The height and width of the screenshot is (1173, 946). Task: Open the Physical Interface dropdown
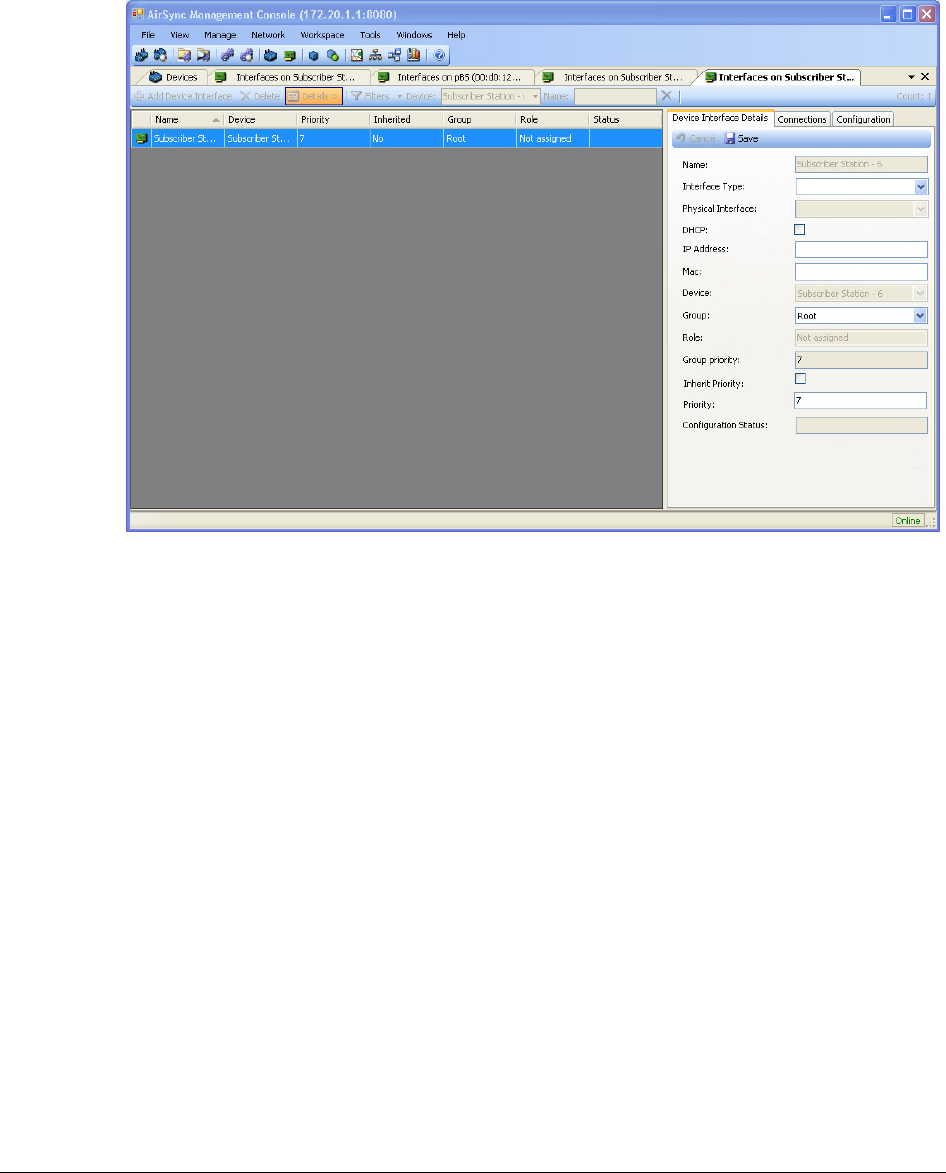click(921, 209)
